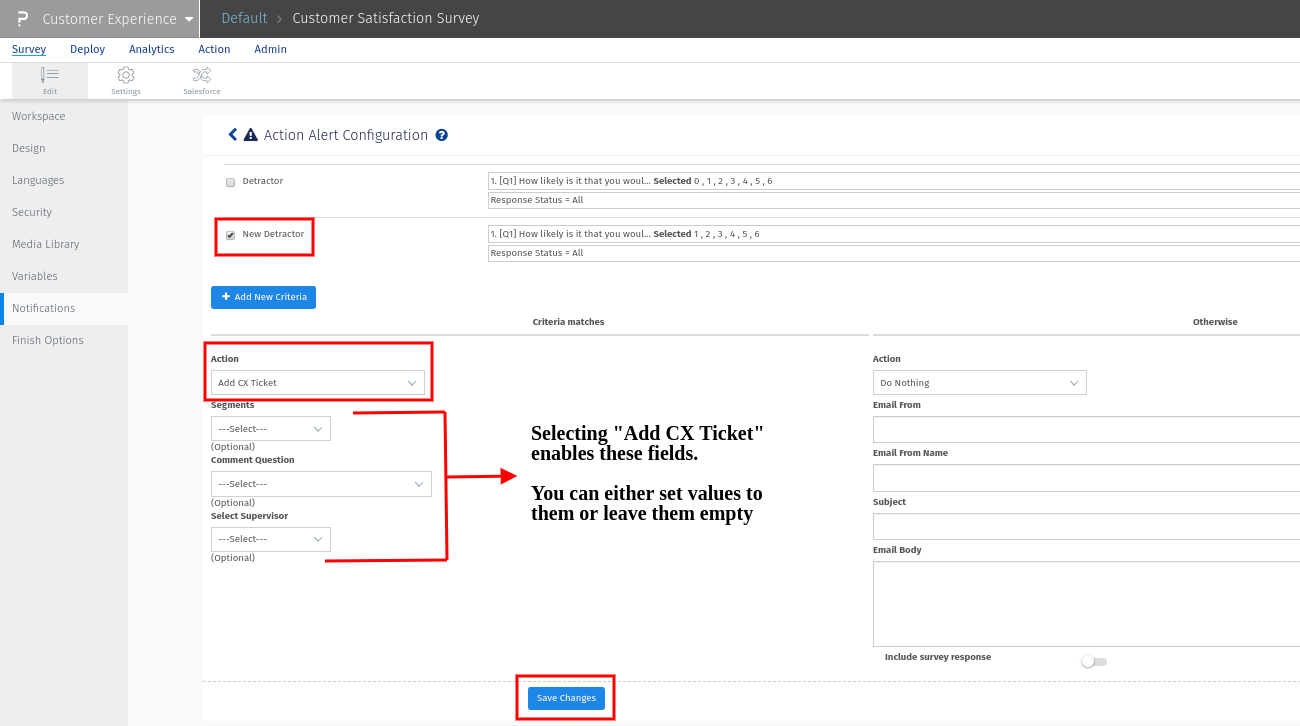Click the QuestionPro logo icon
The width and height of the screenshot is (1300, 726).
click(x=22, y=19)
